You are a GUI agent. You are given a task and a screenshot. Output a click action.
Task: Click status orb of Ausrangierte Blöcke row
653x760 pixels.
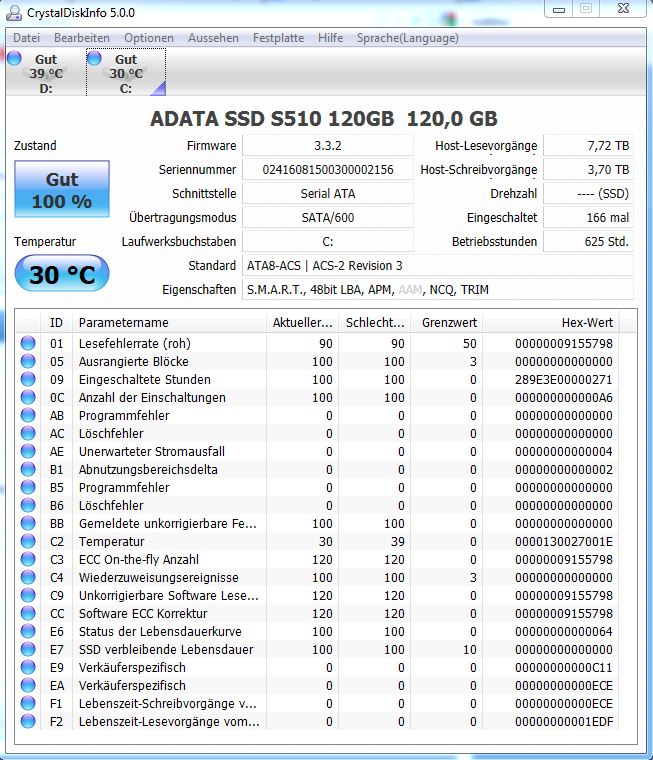point(28,361)
